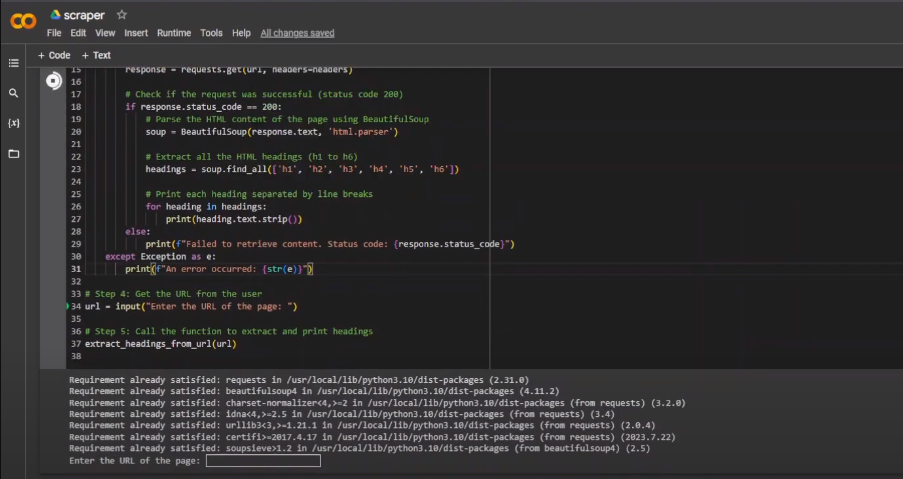Viewport: 903px width, 479px height.
Task: Click the requests 2.31.0 output line
Action: click(x=299, y=380)
